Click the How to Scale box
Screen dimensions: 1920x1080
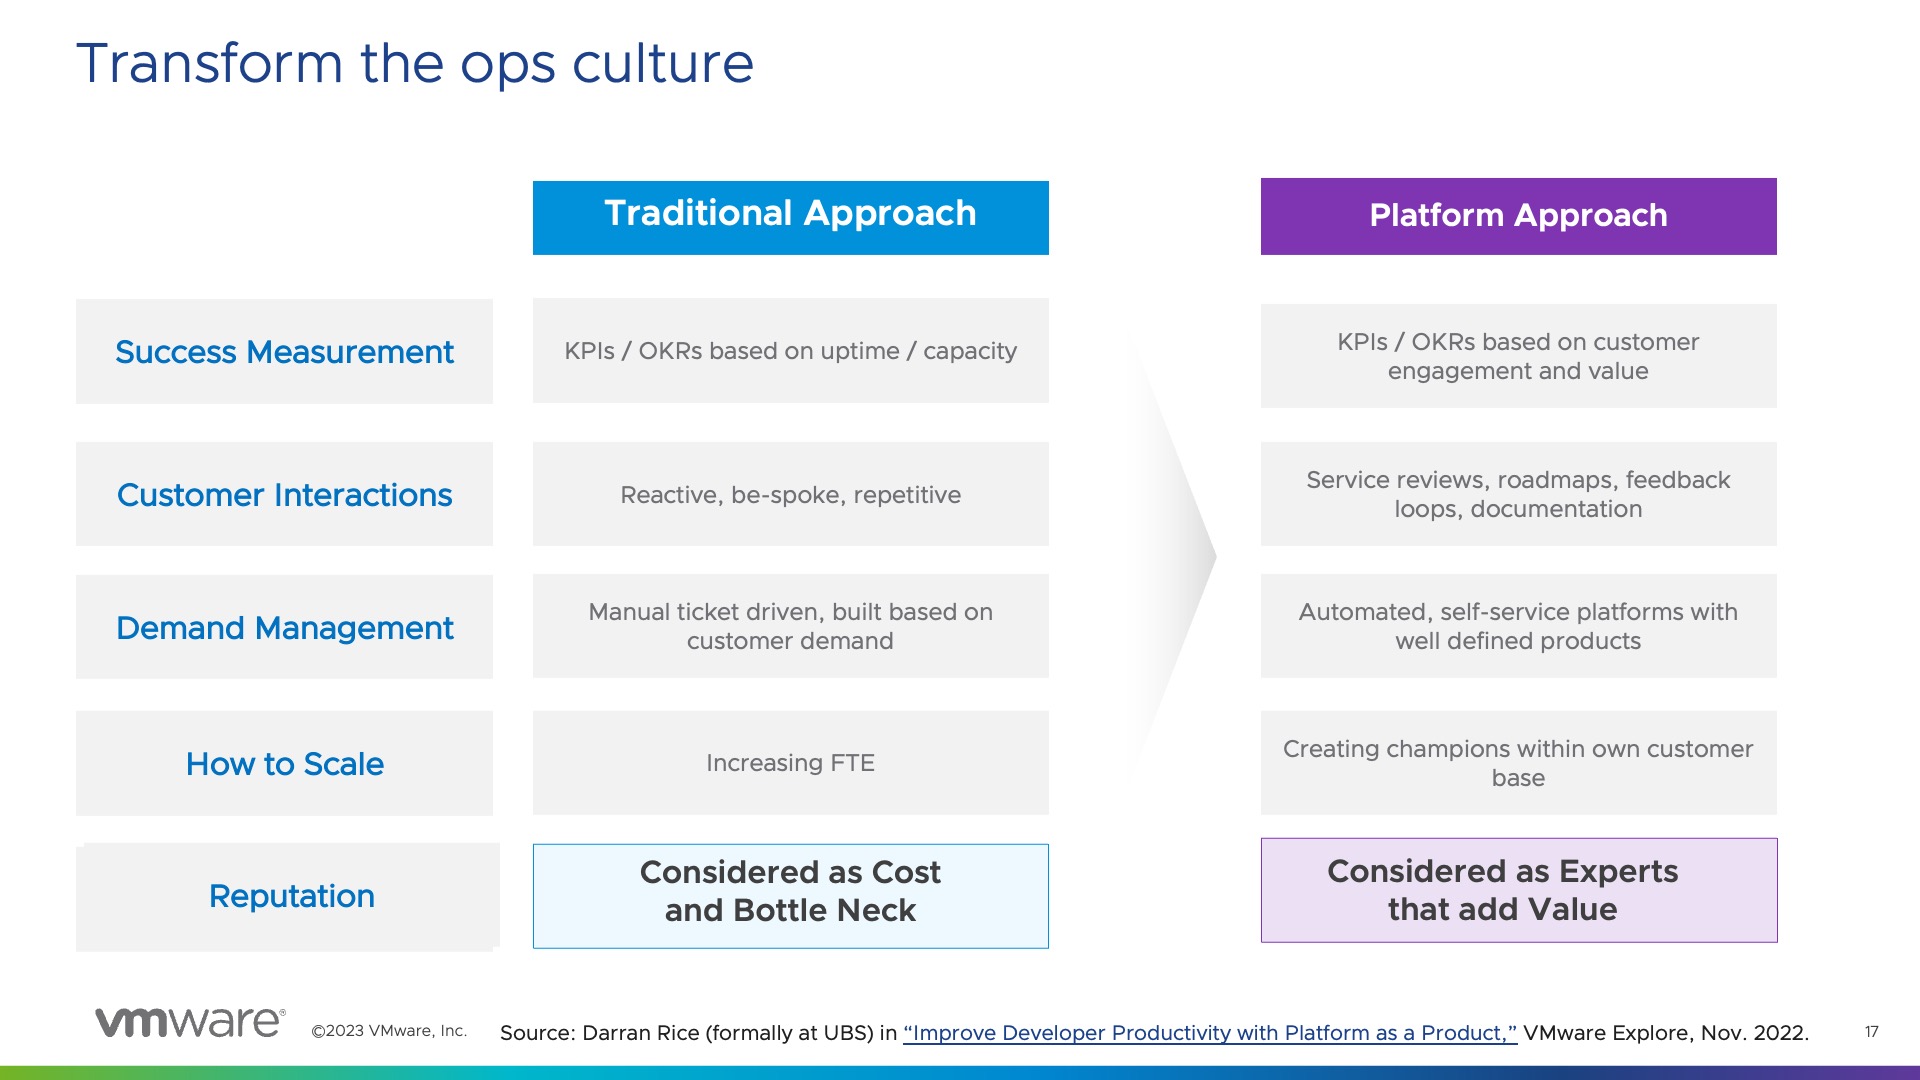click(284, 764)
